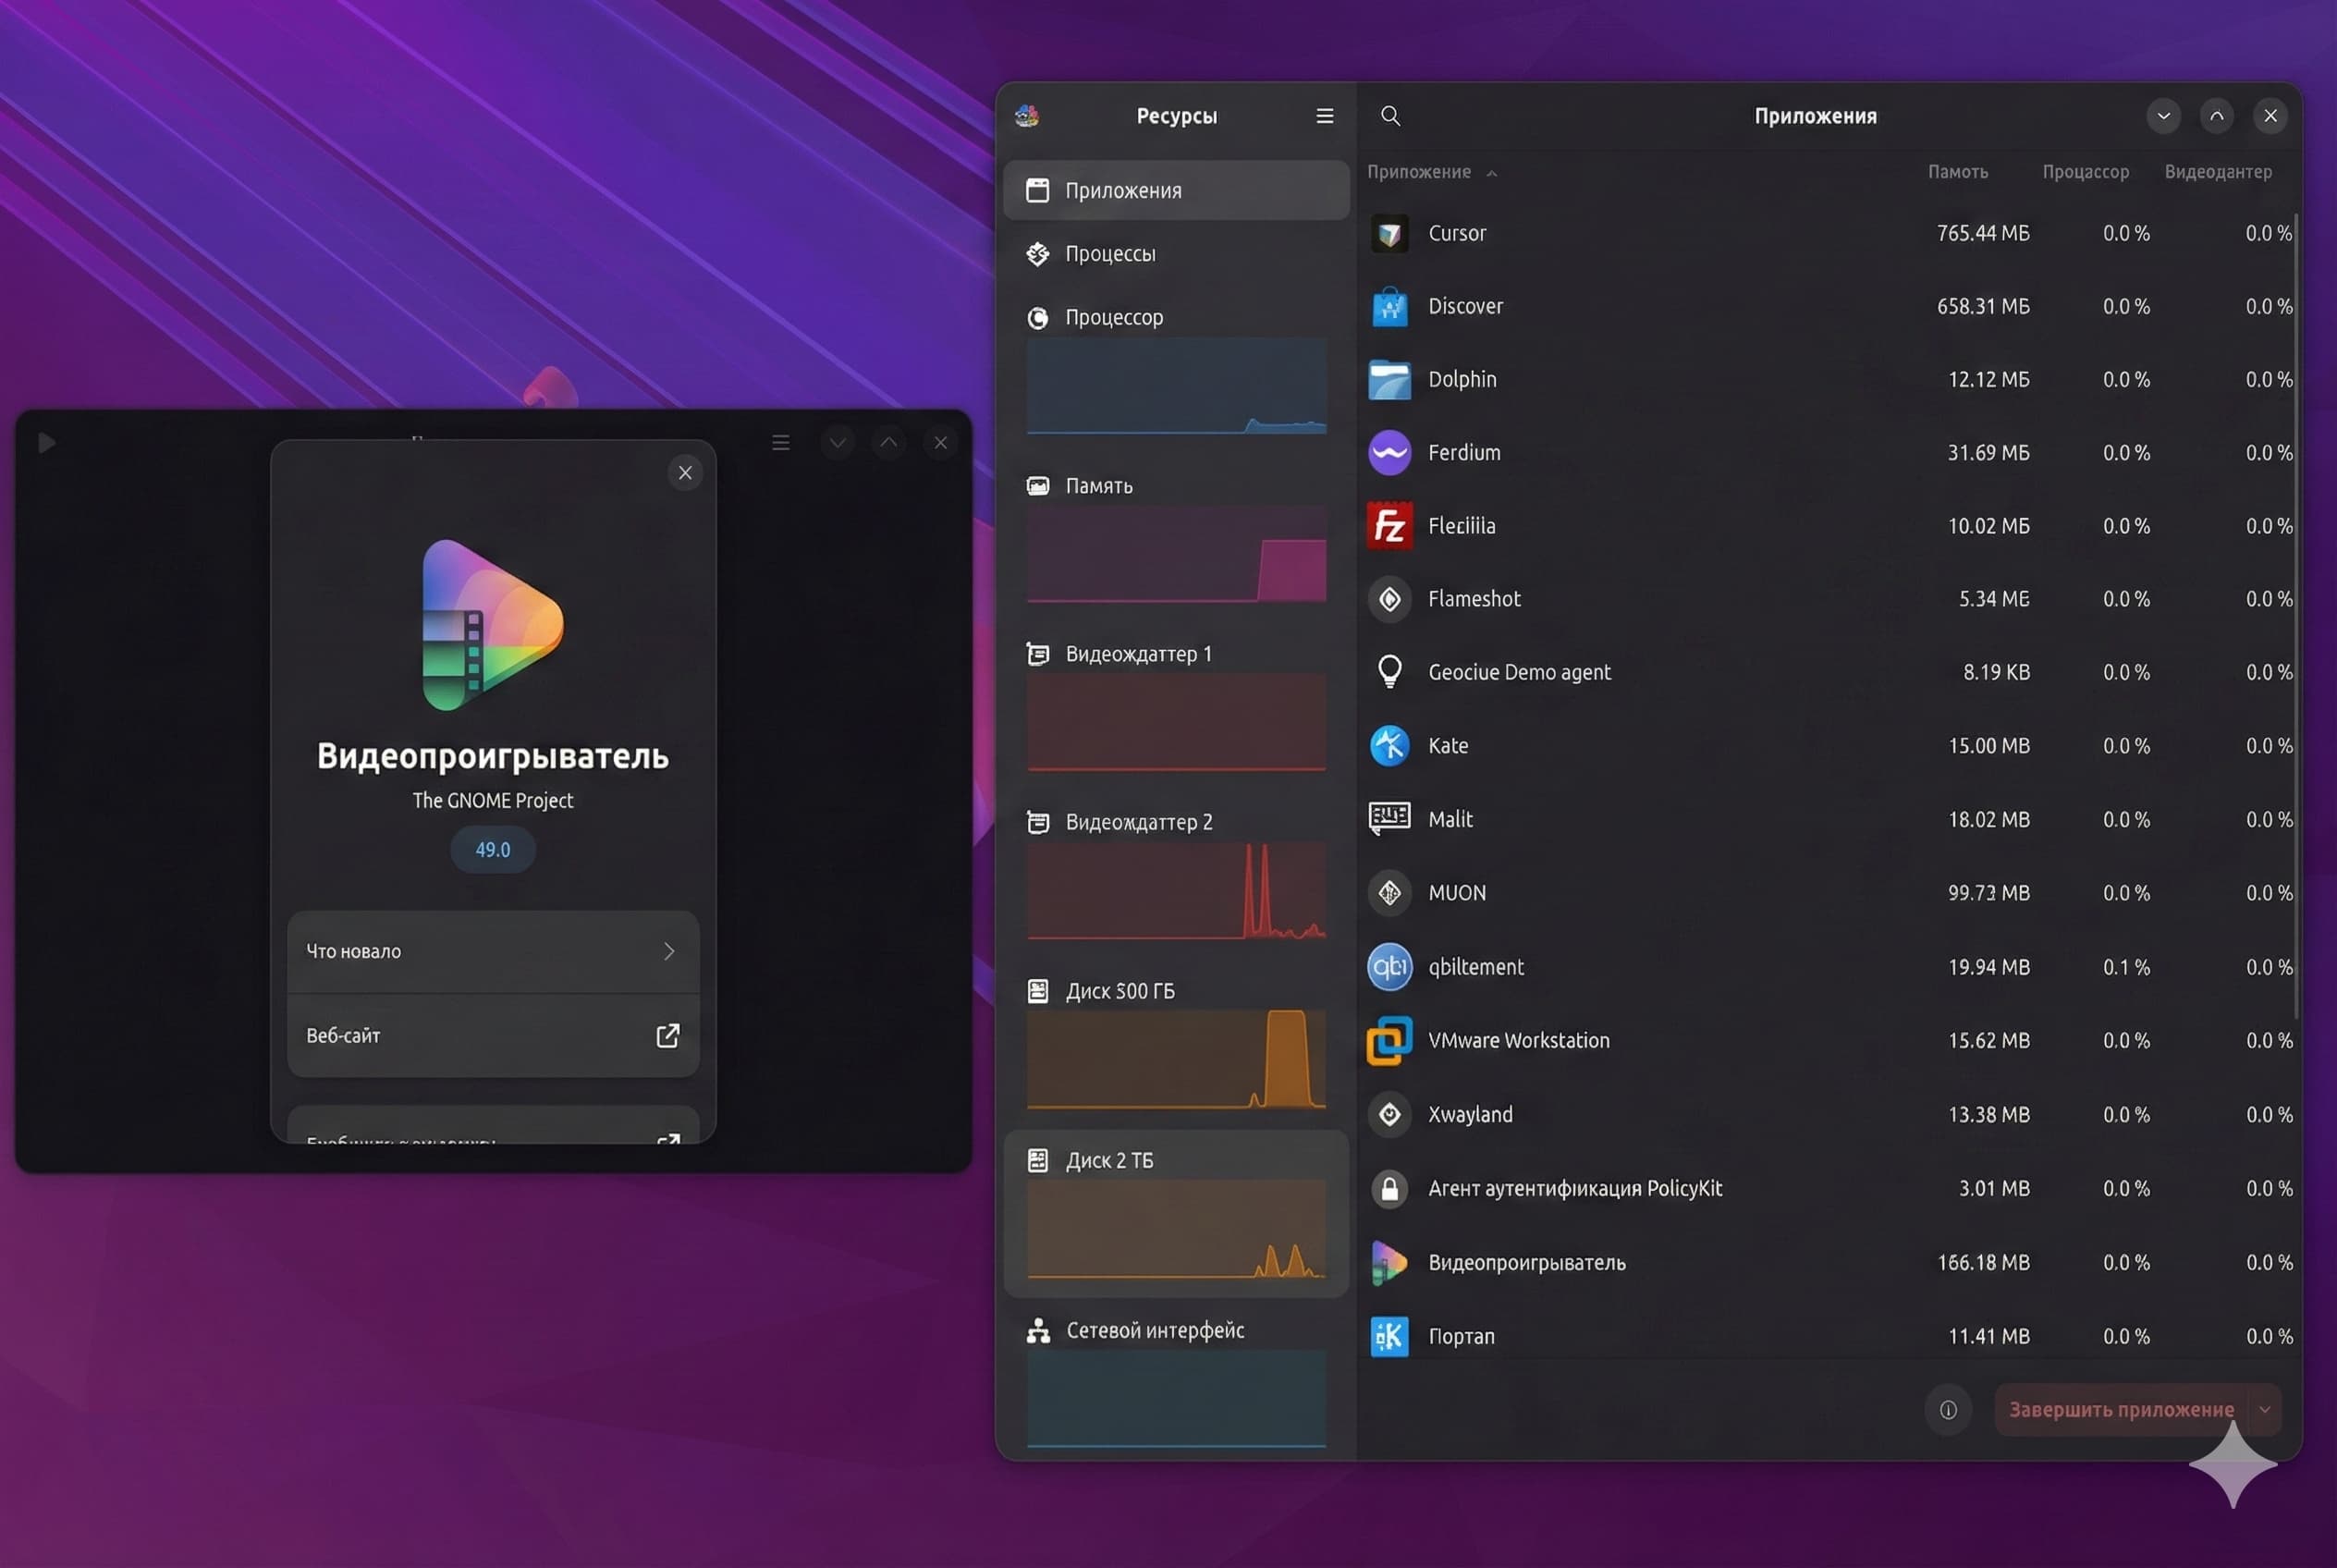Viewport: 2337px width, 1568px height.
Task: Select the lightbulb icon of Geociue Demo agent
Action: pyautogui.click(x=1389, y=672)
